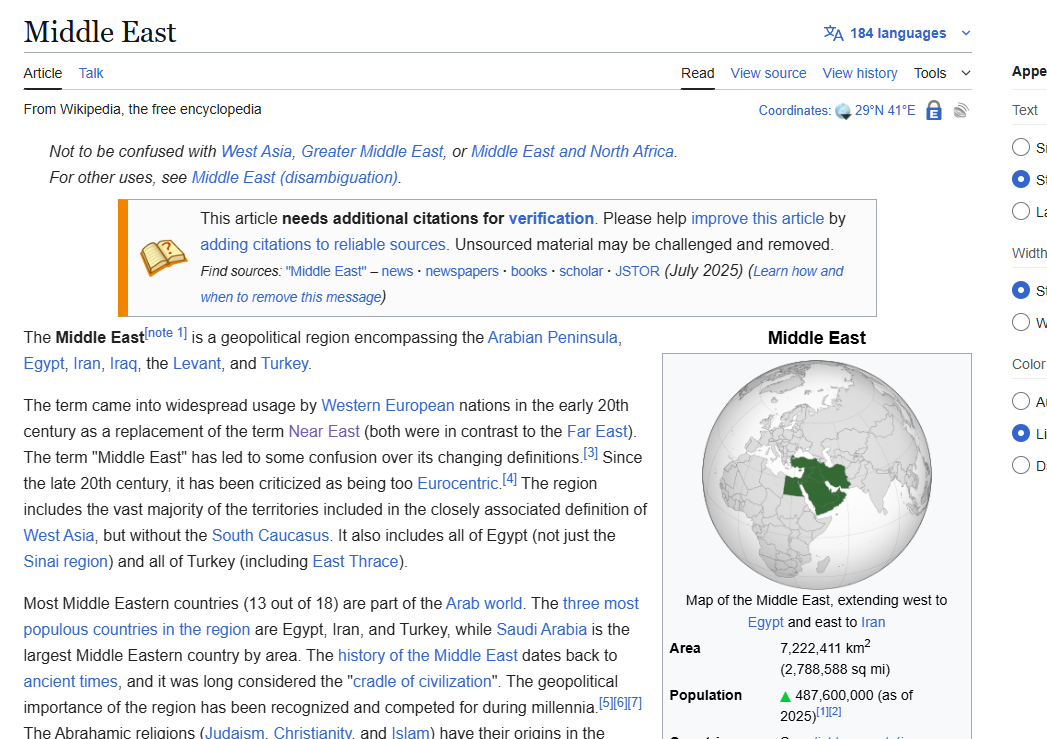
Task: Open the ancient times link
Action: point(70,682)
